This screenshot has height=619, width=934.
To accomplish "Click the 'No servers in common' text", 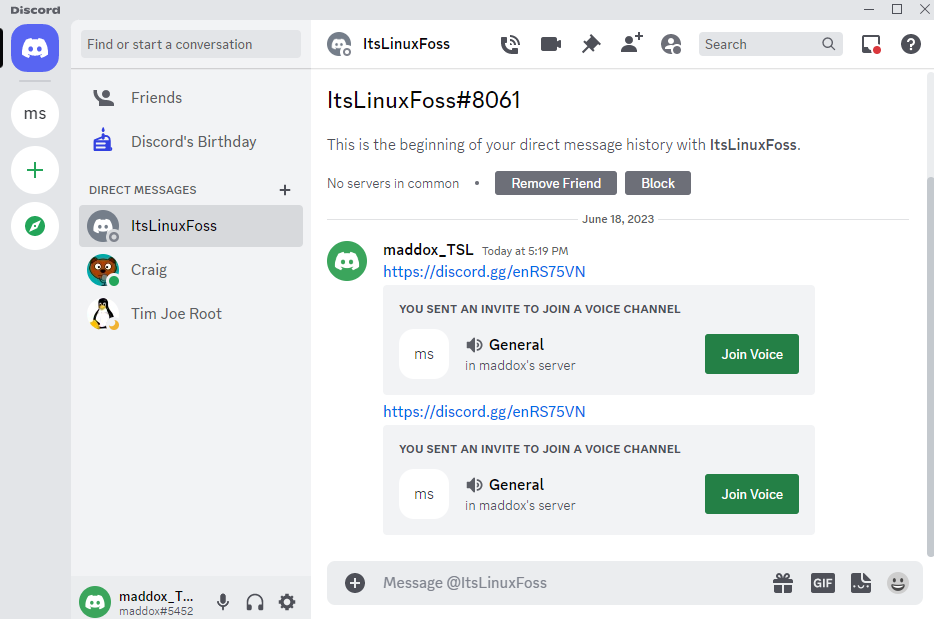I will tap(393, 183).
